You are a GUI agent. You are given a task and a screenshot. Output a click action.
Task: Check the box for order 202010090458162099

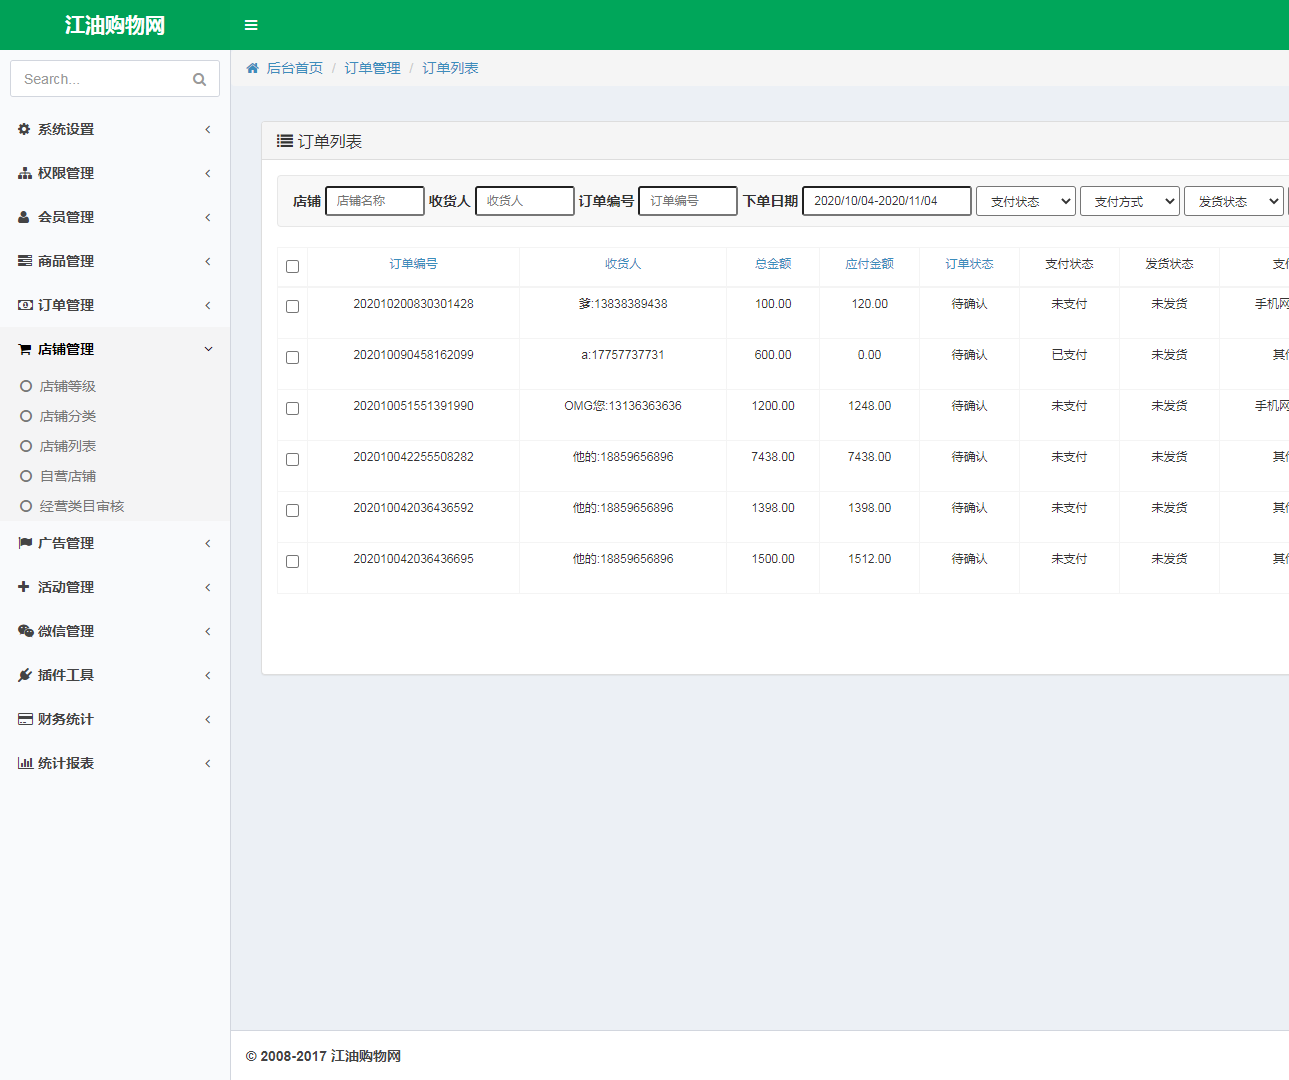point(292,357)
